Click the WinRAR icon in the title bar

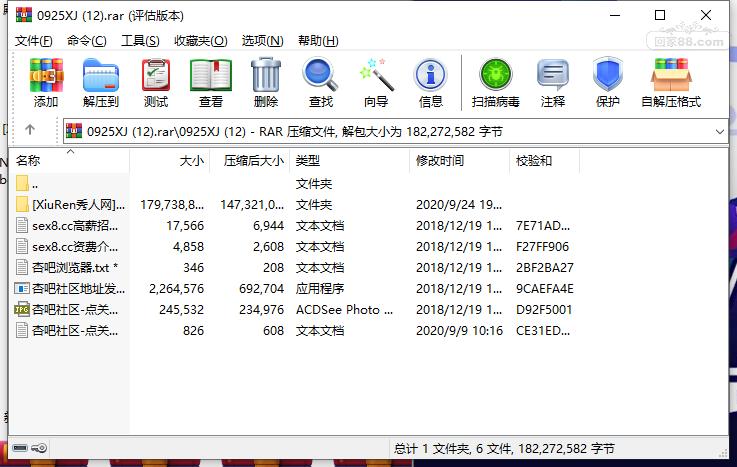pos(24,15)
